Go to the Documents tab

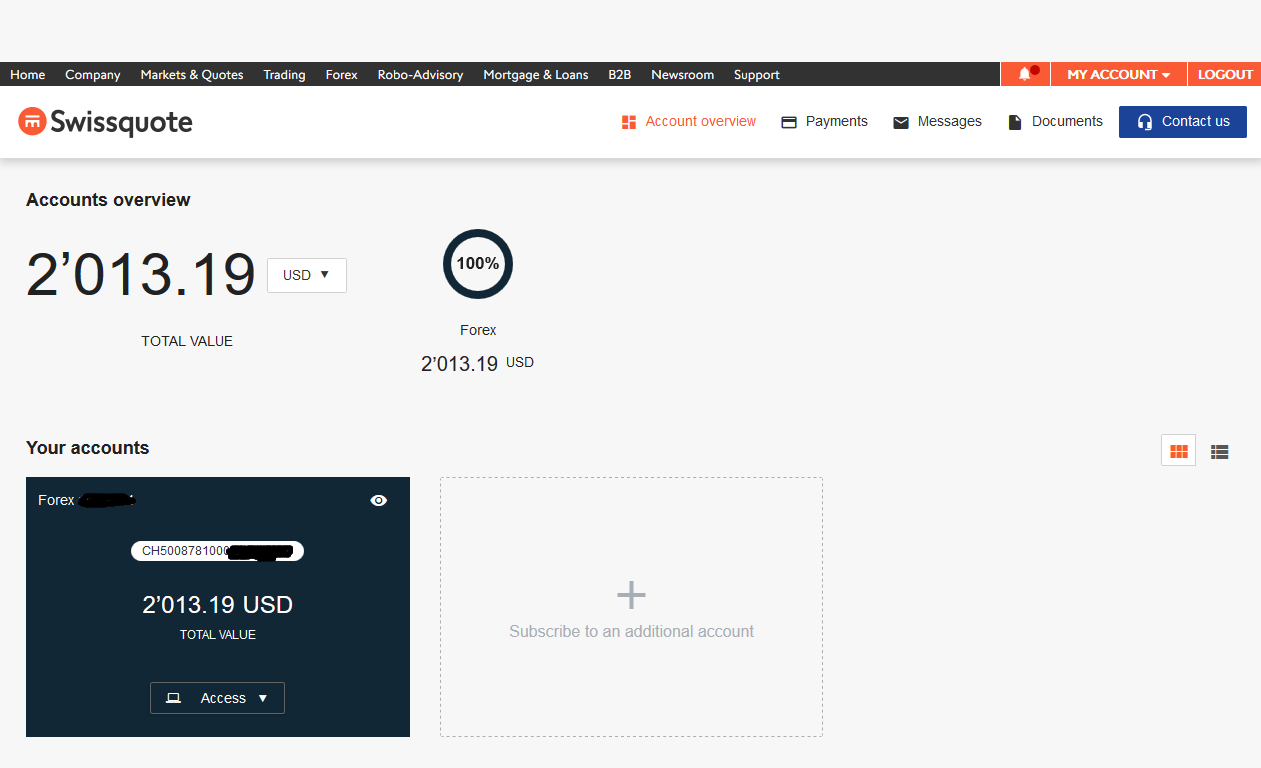pyautogui.click(x=1055, y=122)
